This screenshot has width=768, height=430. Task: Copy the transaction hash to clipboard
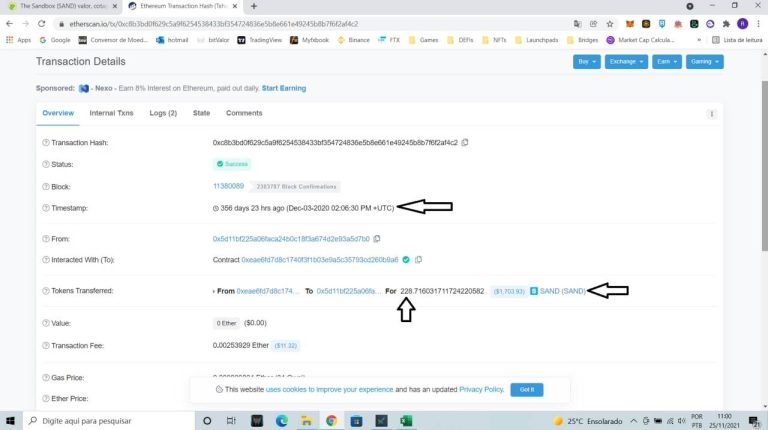[x=465, y=143]
